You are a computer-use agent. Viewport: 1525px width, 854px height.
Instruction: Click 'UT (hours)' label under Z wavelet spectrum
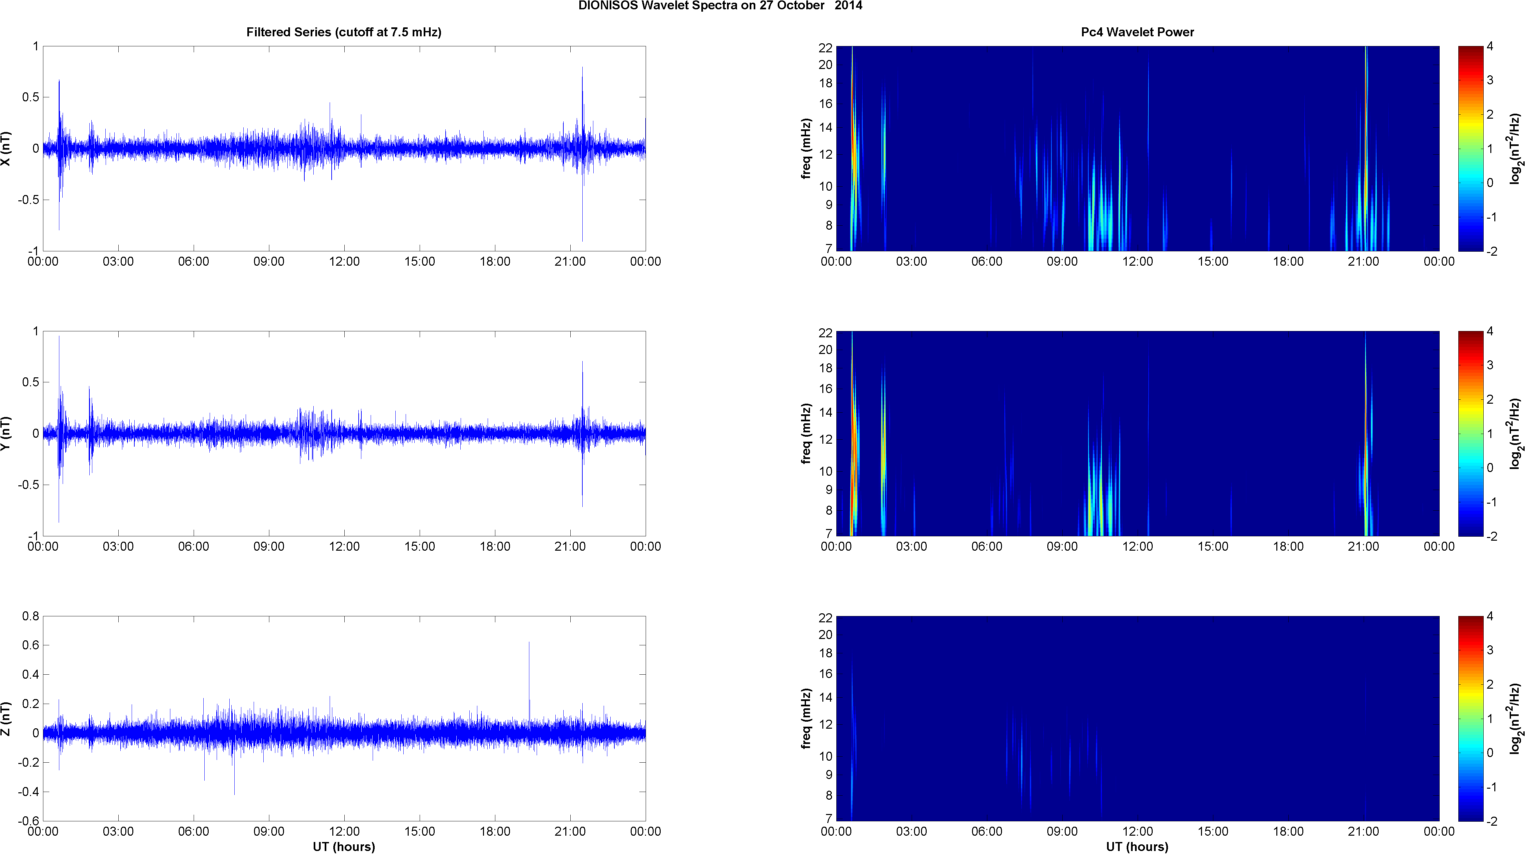tap(1137, 847)
